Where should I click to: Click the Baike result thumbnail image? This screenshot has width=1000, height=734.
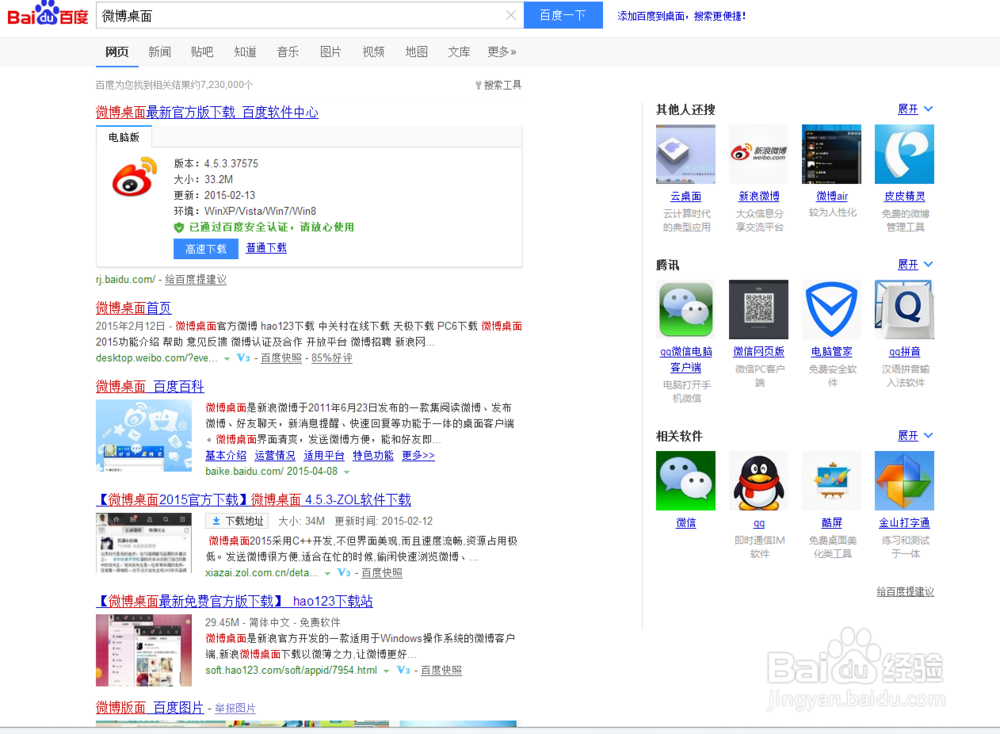pyautogui.click(x=143, y=436)
